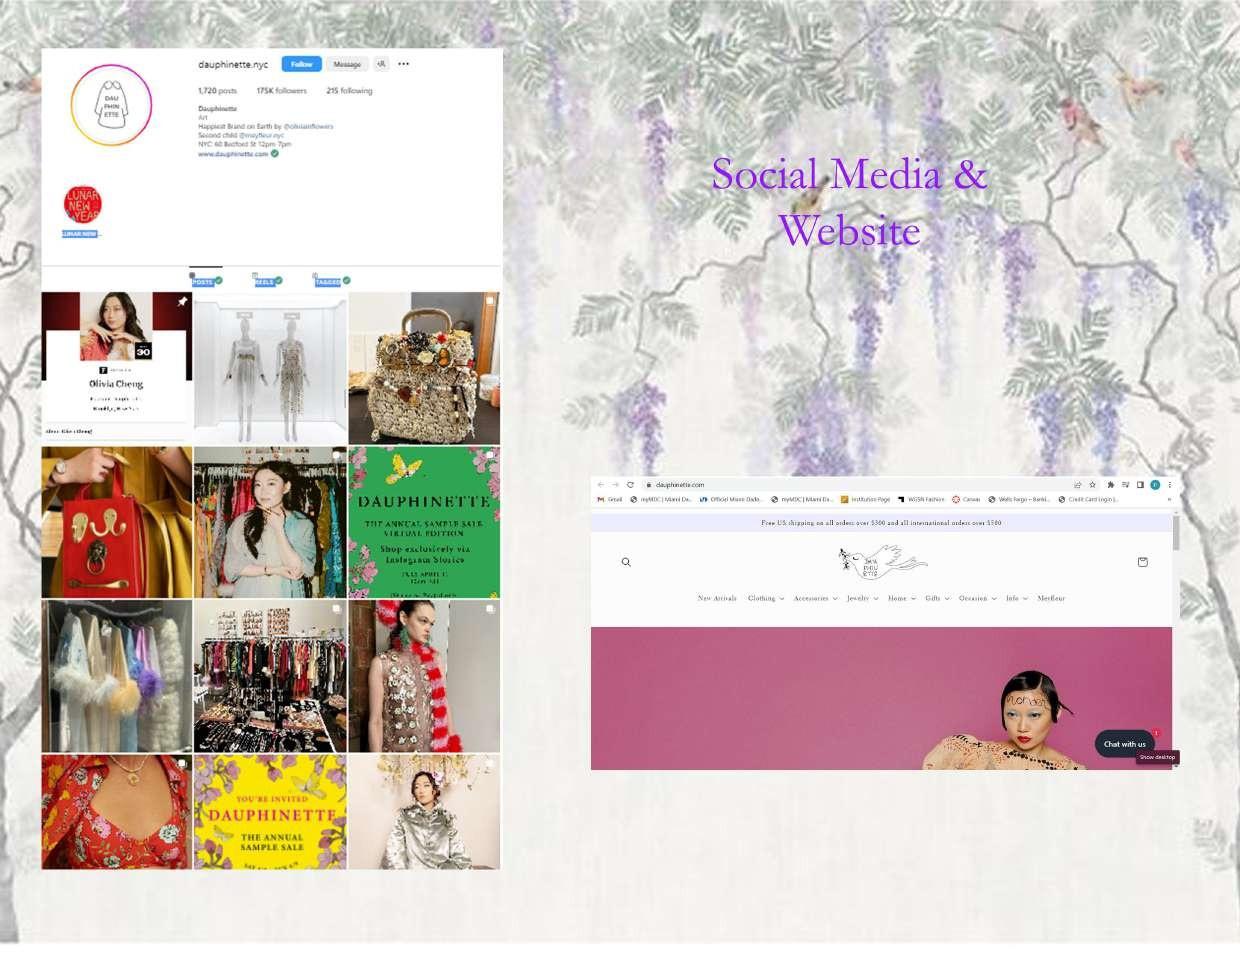Screen dimensions: 1240x958
Task: Expand the Info dropdown menu
Action: coord(1016,598)
